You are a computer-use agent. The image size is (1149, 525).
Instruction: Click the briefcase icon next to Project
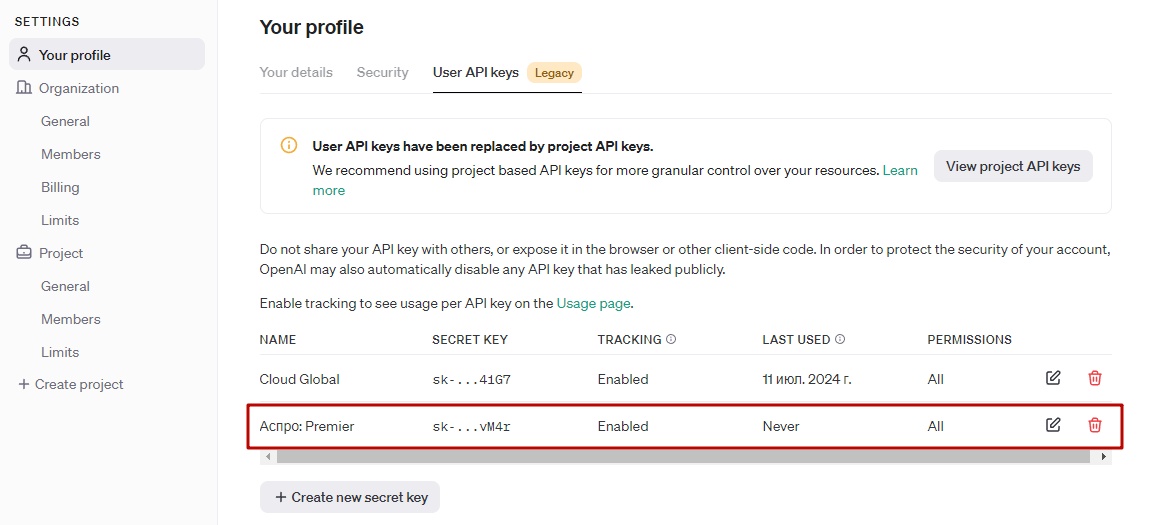(x=24, y=253)
